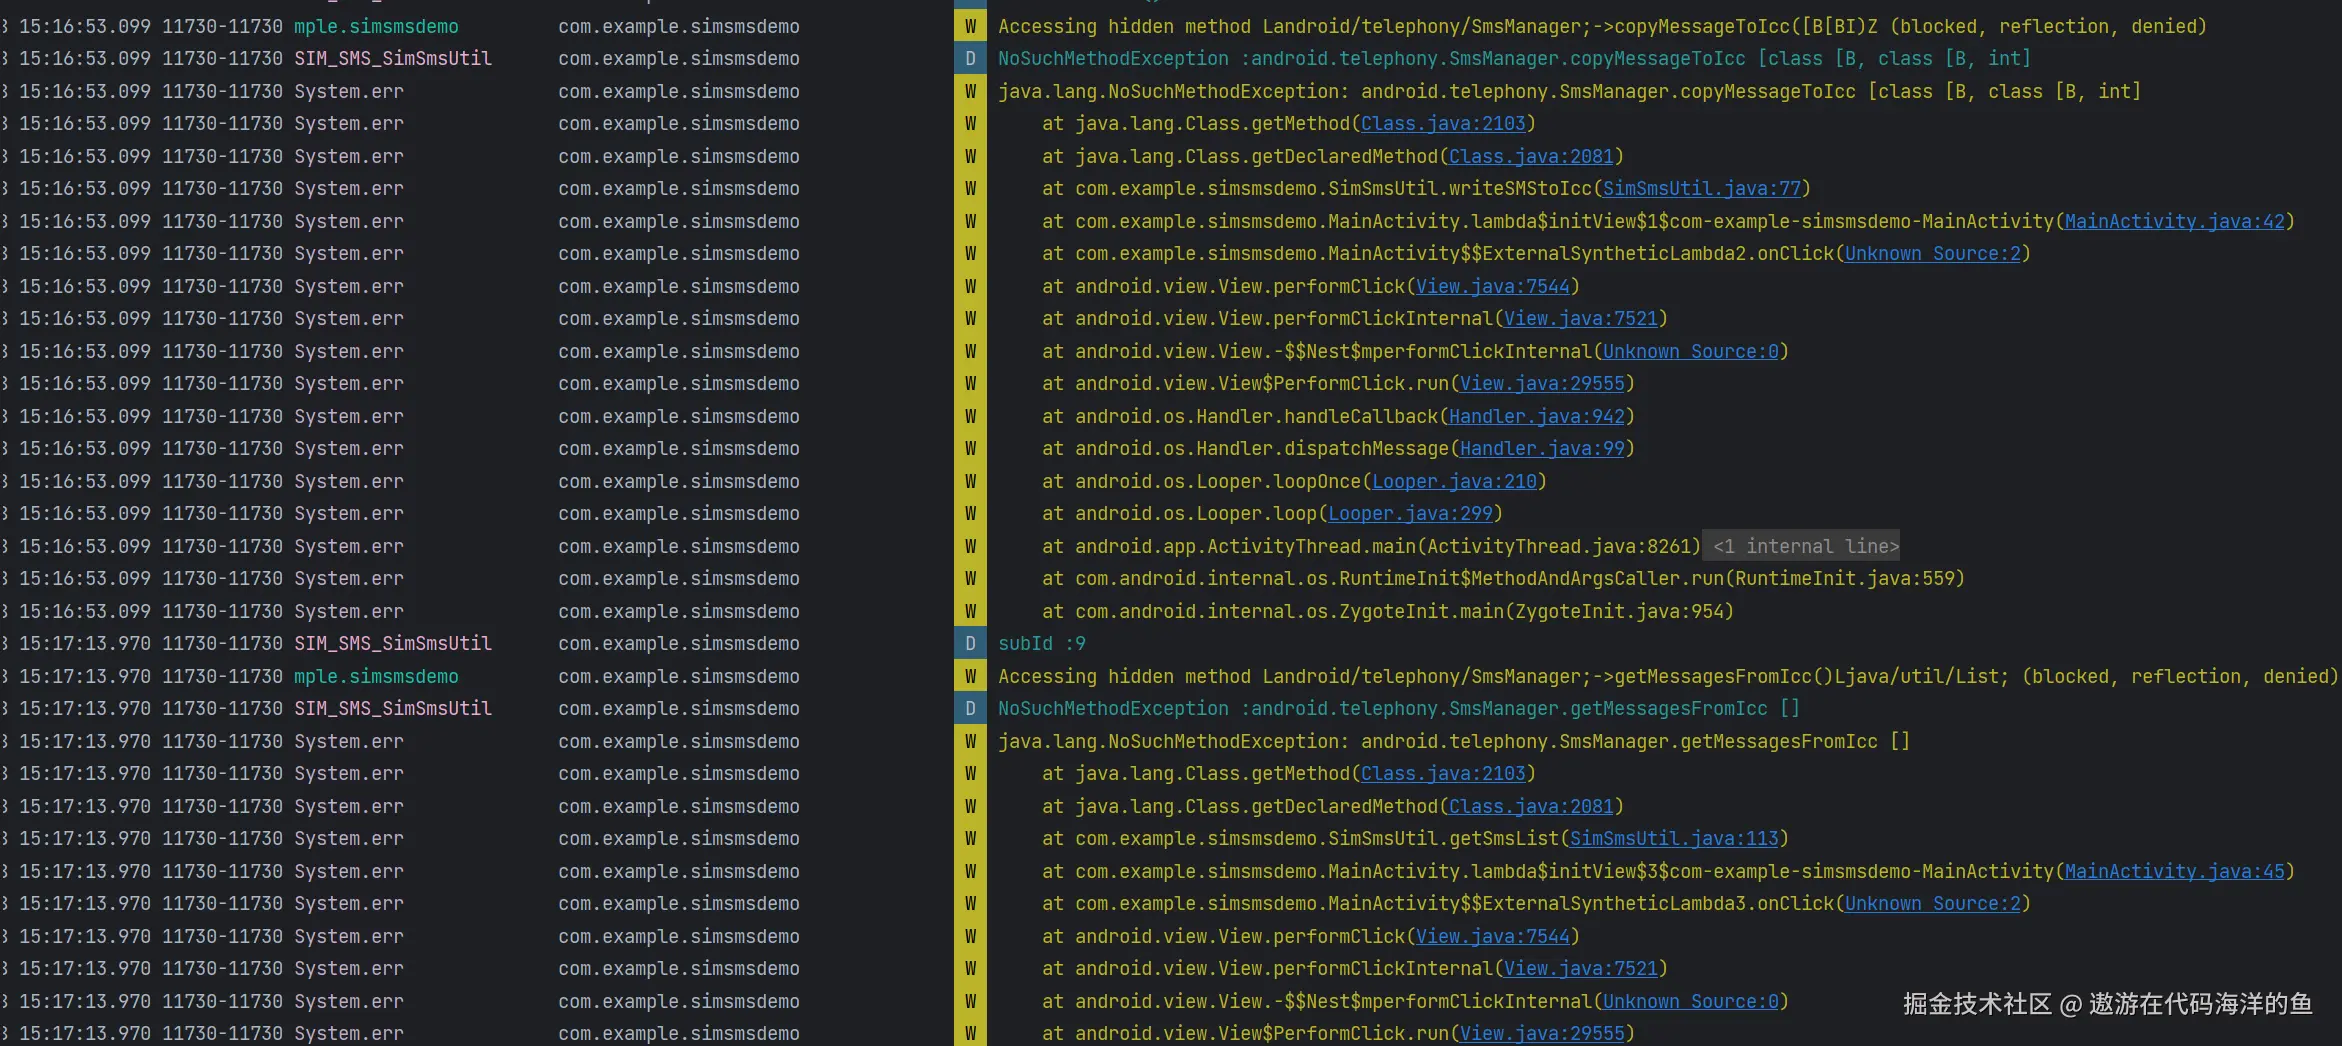Viewport: 2342px width, 1046px height.
Task: Click the Handler.java:99 link
Action: click(1542, 448)
